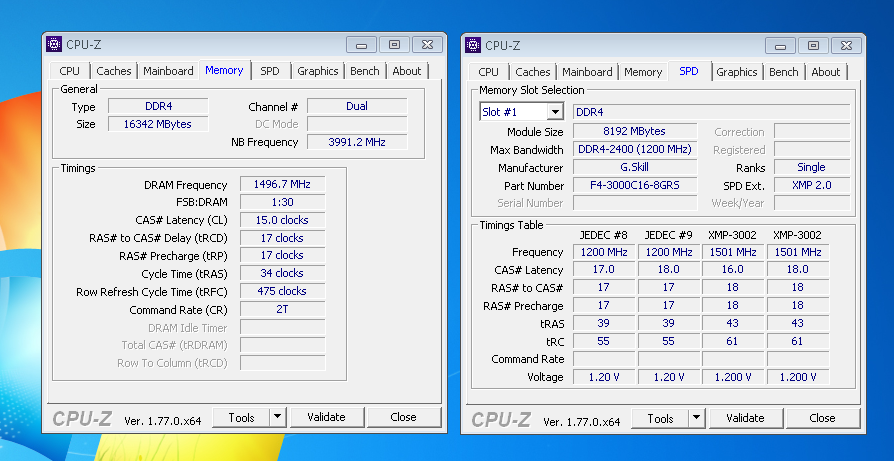The width and height of the screenshot is (894, 461).
Task: Click Part Number F4-3000C16-8GRS field
Action: pyautogui.click(x=635, y=185)
